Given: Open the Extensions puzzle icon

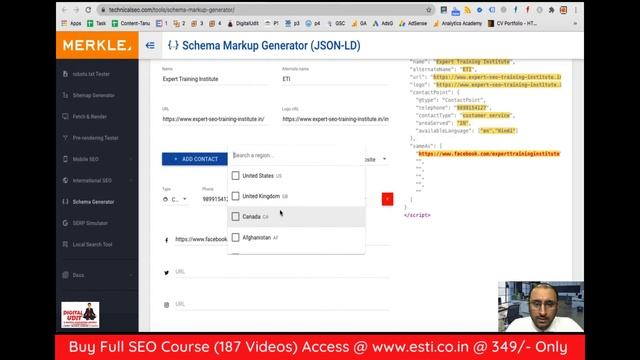Looking at the screenshot, I should pyautogui.click(x=551, y=10).
